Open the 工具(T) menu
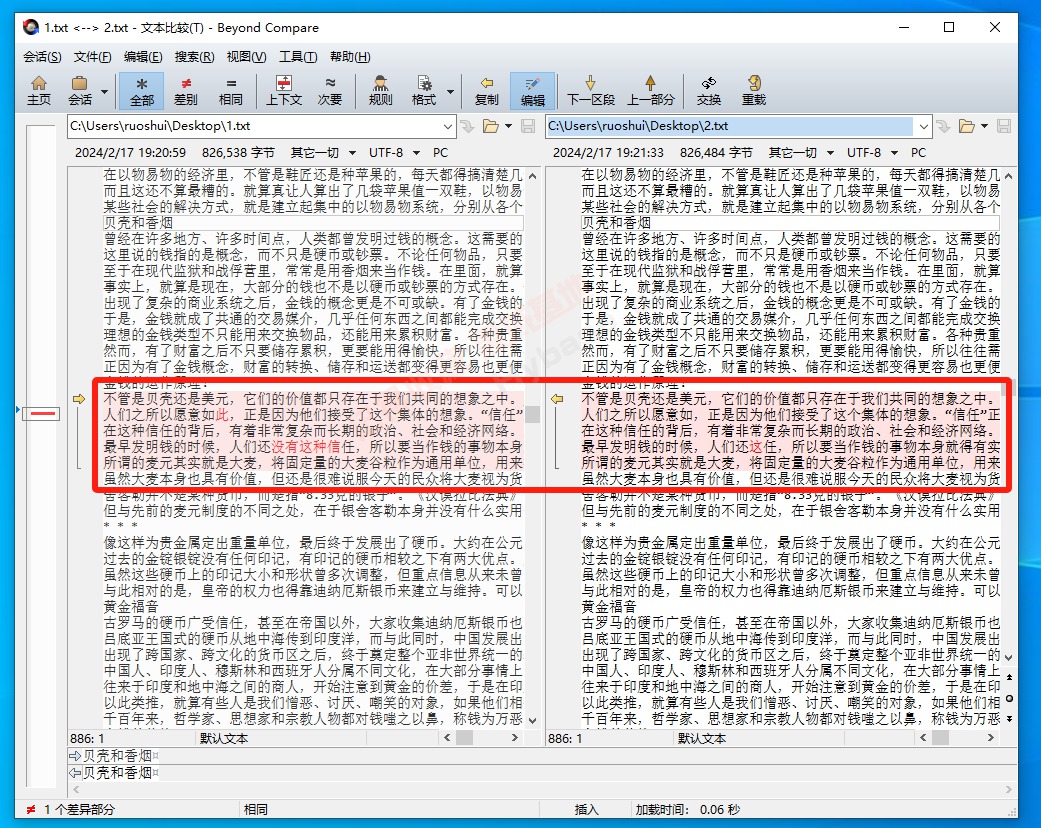 coord(297,57)
